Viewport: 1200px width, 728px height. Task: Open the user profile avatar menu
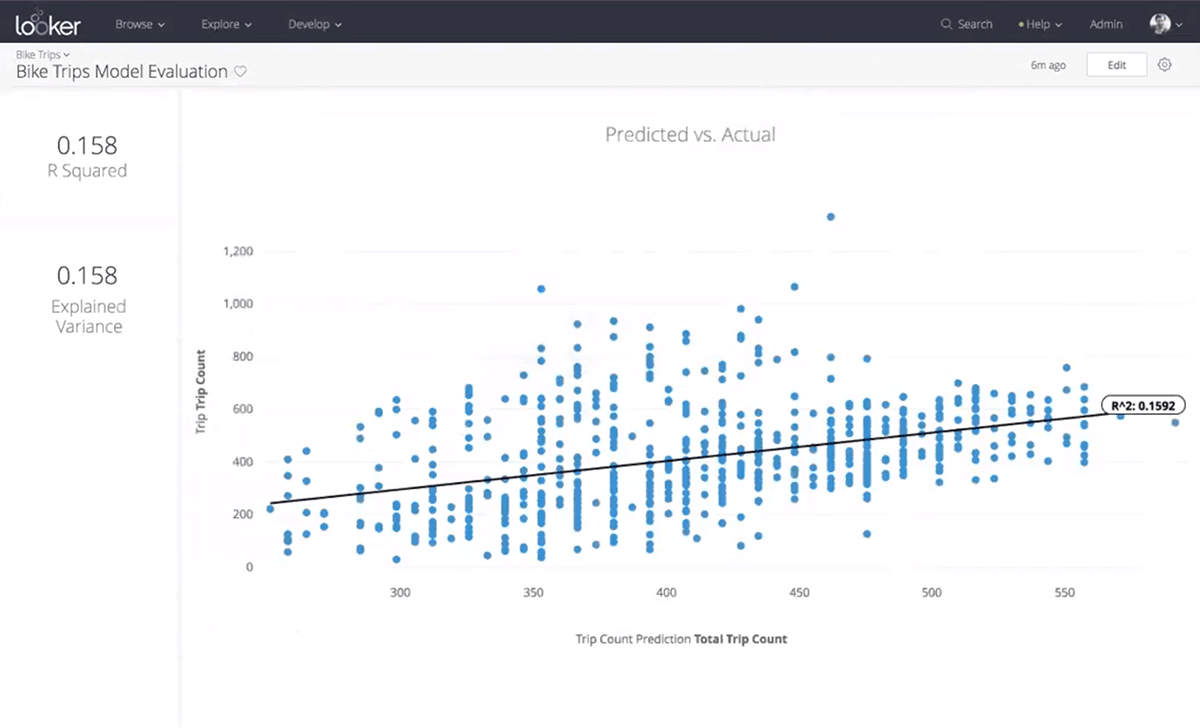[x=1161, y=24]
